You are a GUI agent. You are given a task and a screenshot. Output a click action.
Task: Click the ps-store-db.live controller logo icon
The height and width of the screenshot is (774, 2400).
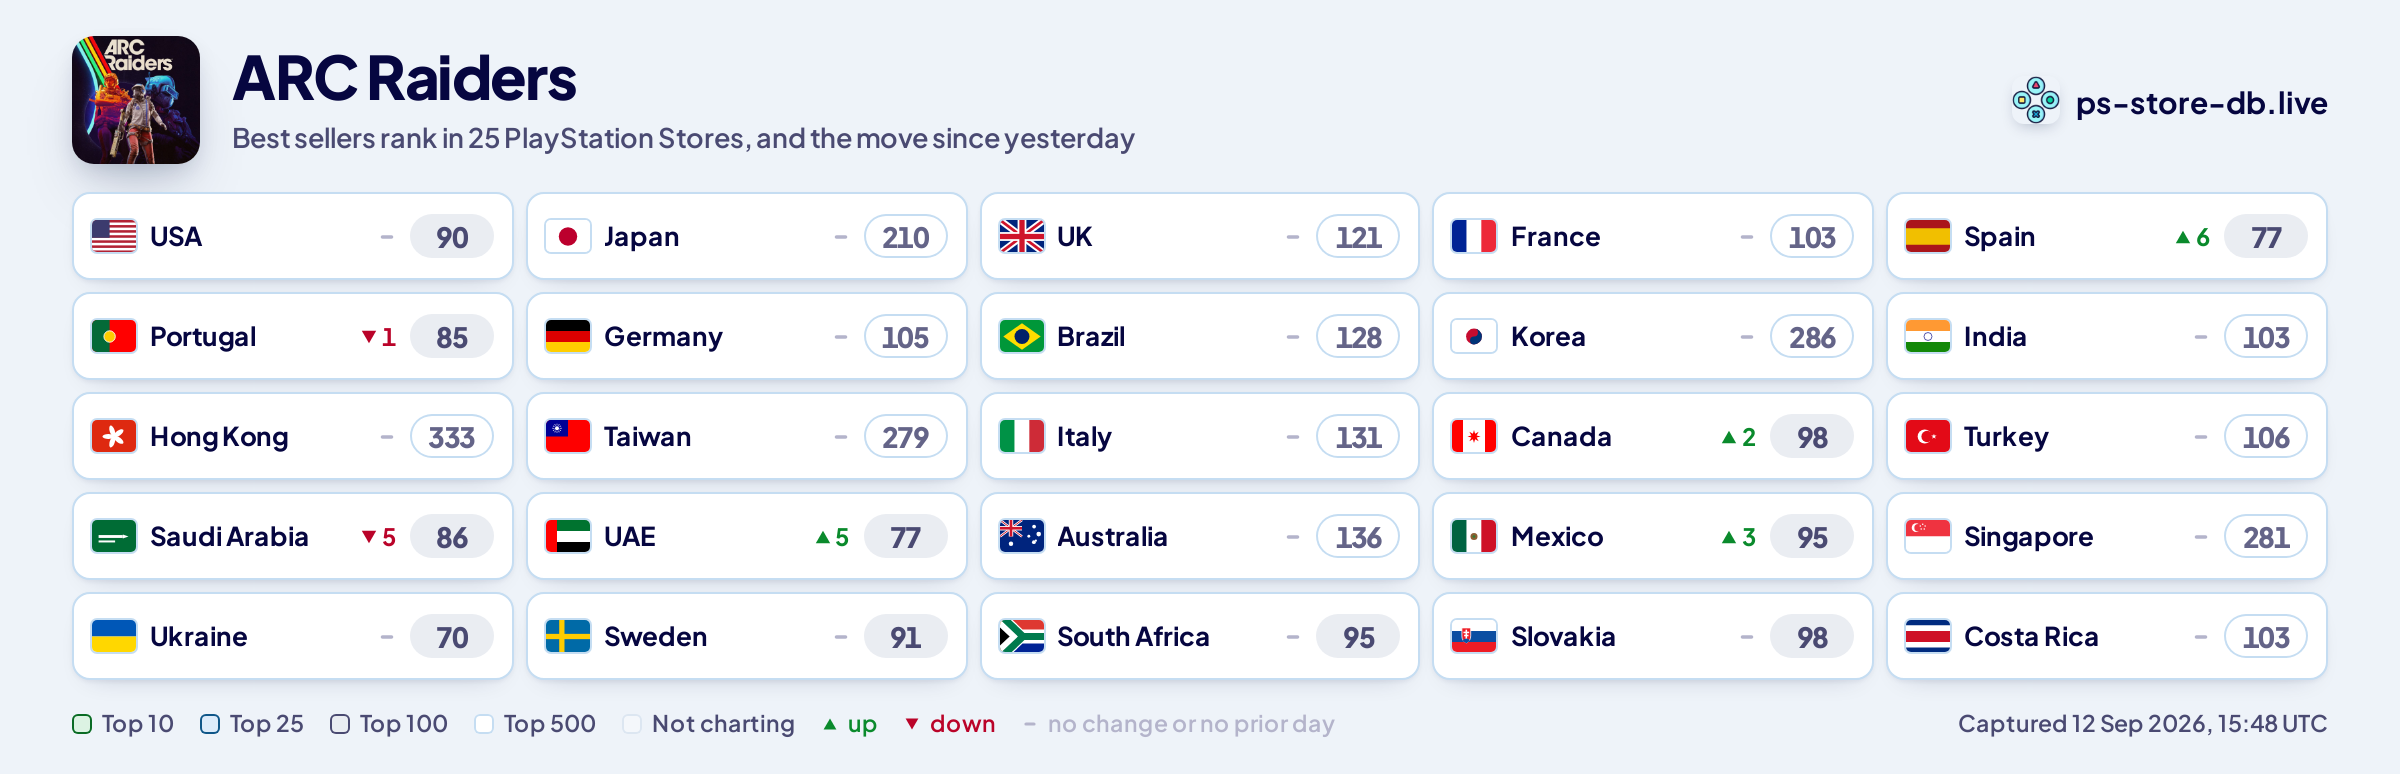coord(2035,101)
